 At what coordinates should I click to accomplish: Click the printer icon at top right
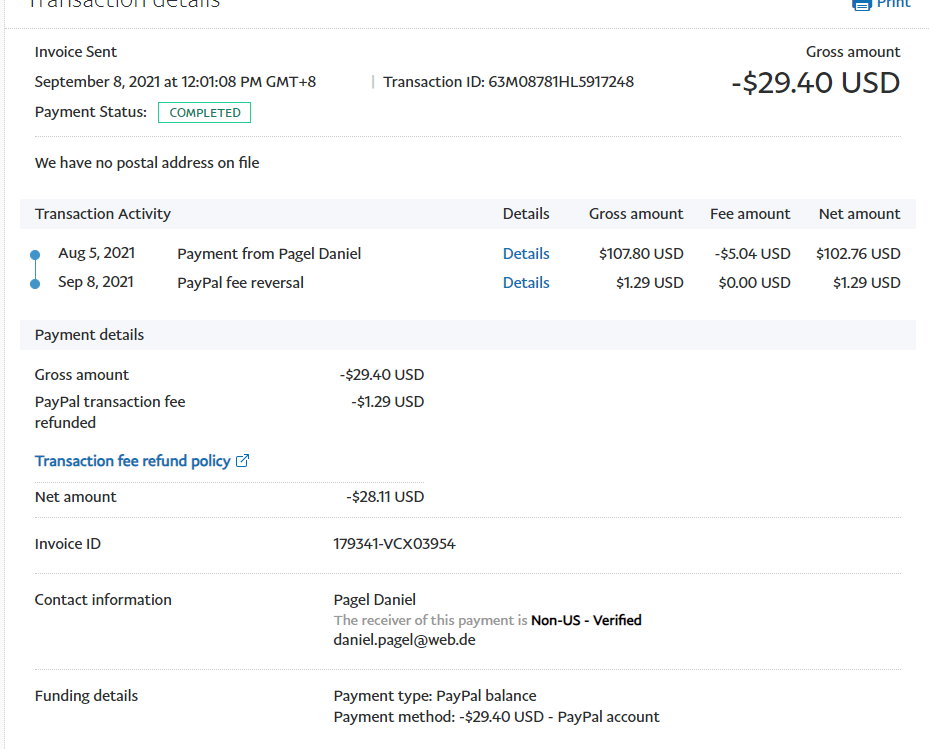coord(861,4)
